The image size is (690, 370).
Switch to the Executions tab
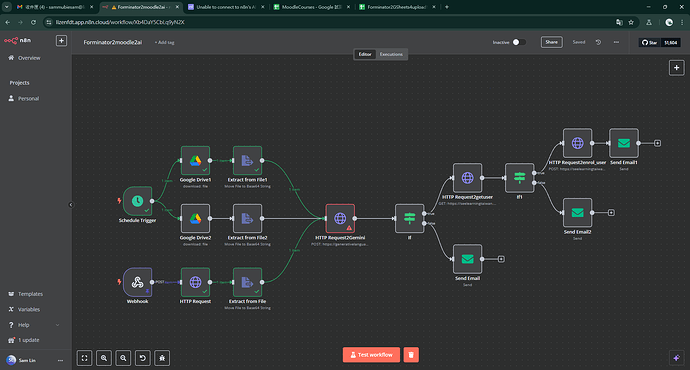[x=391, y=54]
